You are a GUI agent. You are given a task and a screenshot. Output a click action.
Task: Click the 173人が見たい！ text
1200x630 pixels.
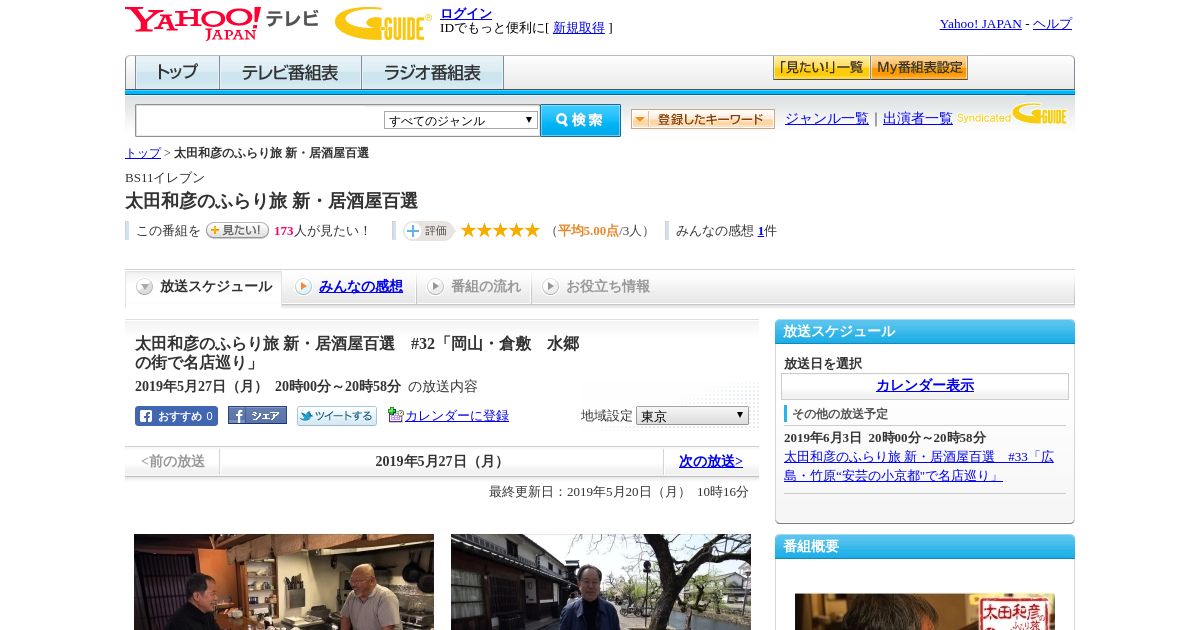pyautogui.click(x=322, y=231)
